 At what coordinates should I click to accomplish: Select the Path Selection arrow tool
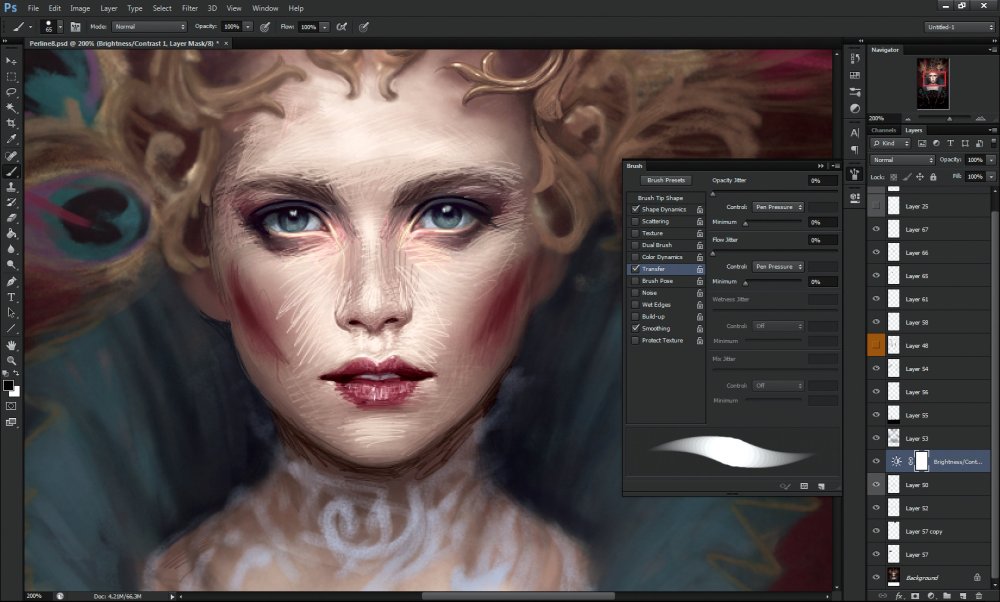[11, 313]
